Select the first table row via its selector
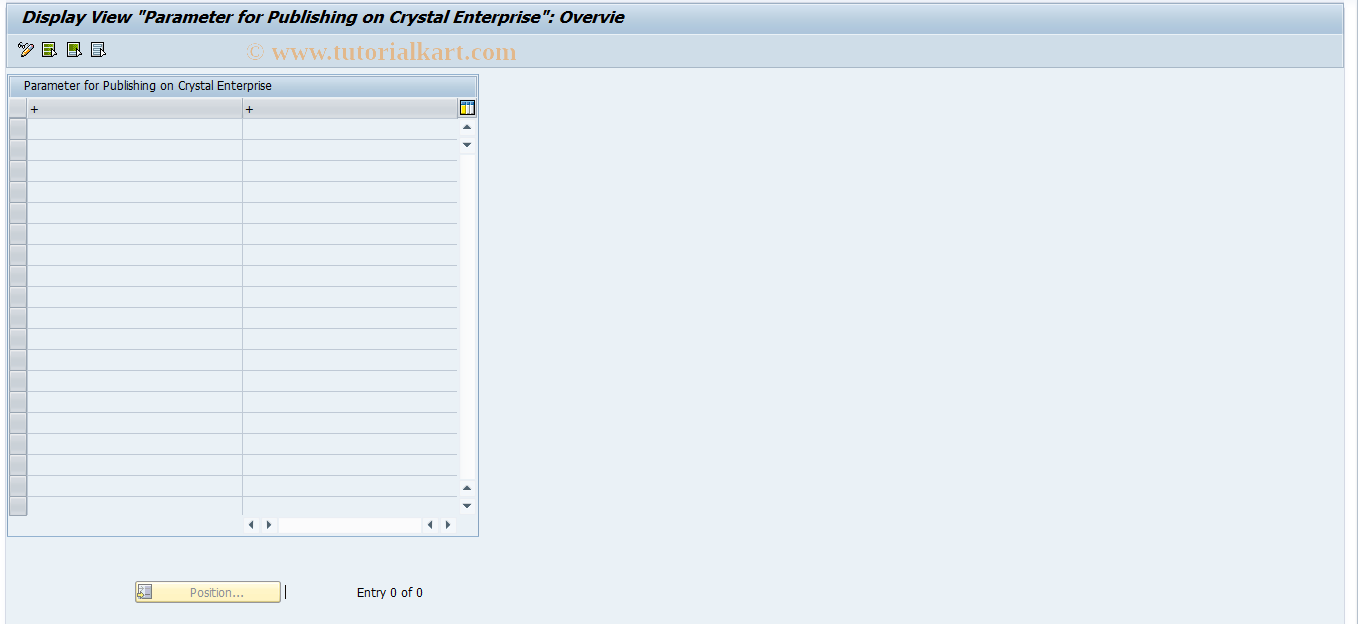The height and width of the screenshot is (624, 1358). [x=17, y=129]
